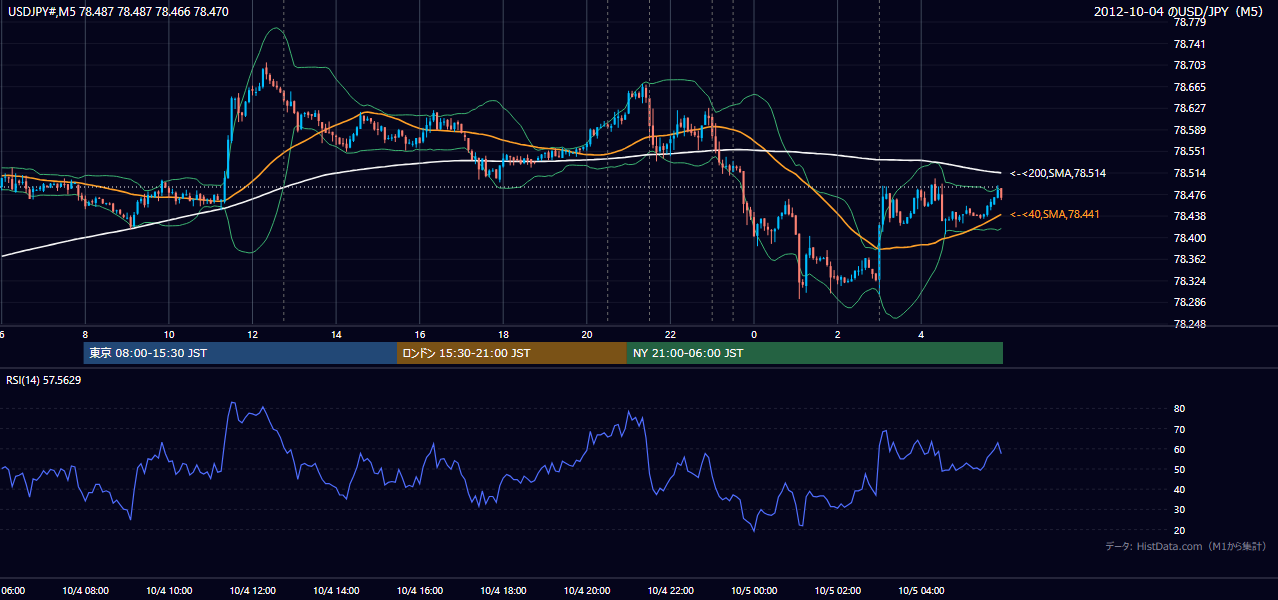Click RSI scale value 50
This screenshot has width=1278, height=600.
coord(1180,470)
